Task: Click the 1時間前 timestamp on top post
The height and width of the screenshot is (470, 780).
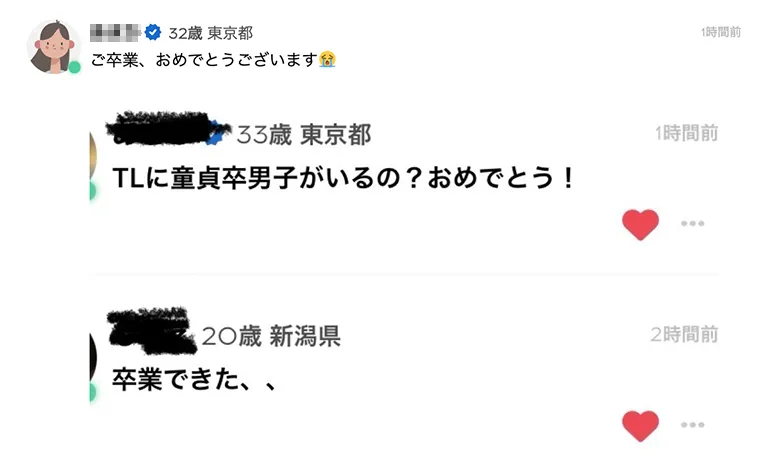Action: pos(721,32)
